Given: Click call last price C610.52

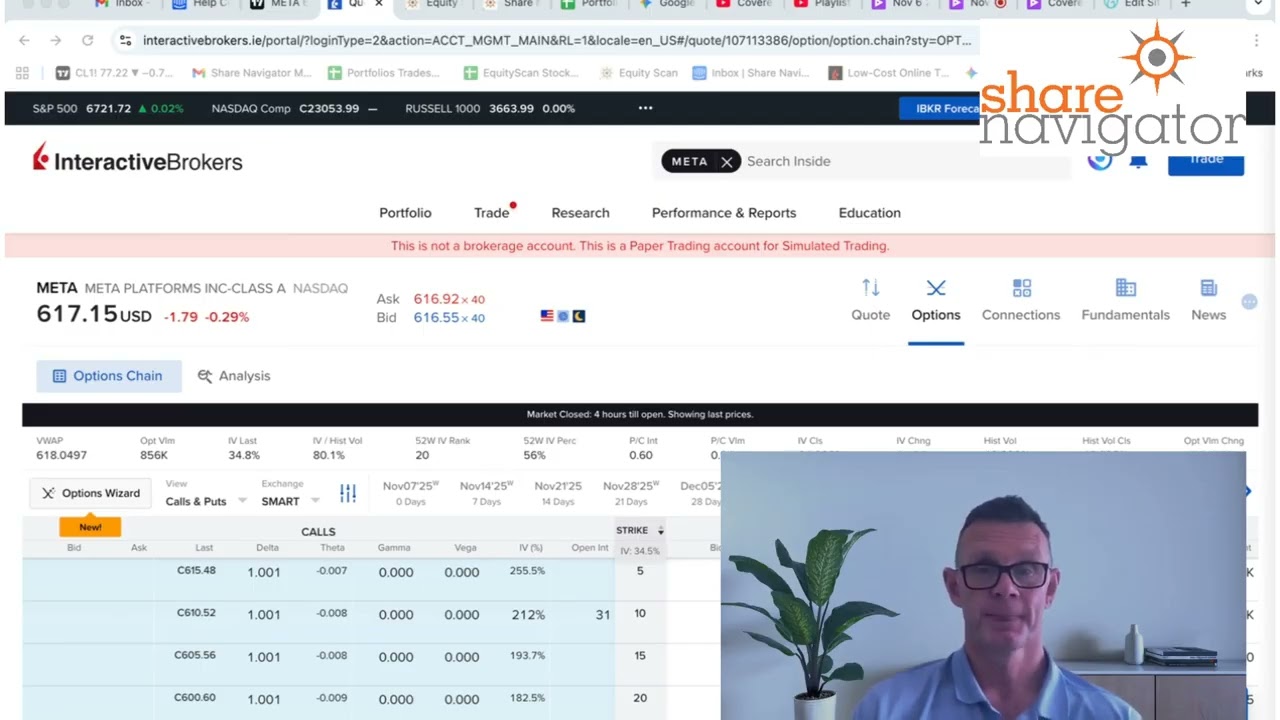Looking at the screenshot, I should [196, 613].
